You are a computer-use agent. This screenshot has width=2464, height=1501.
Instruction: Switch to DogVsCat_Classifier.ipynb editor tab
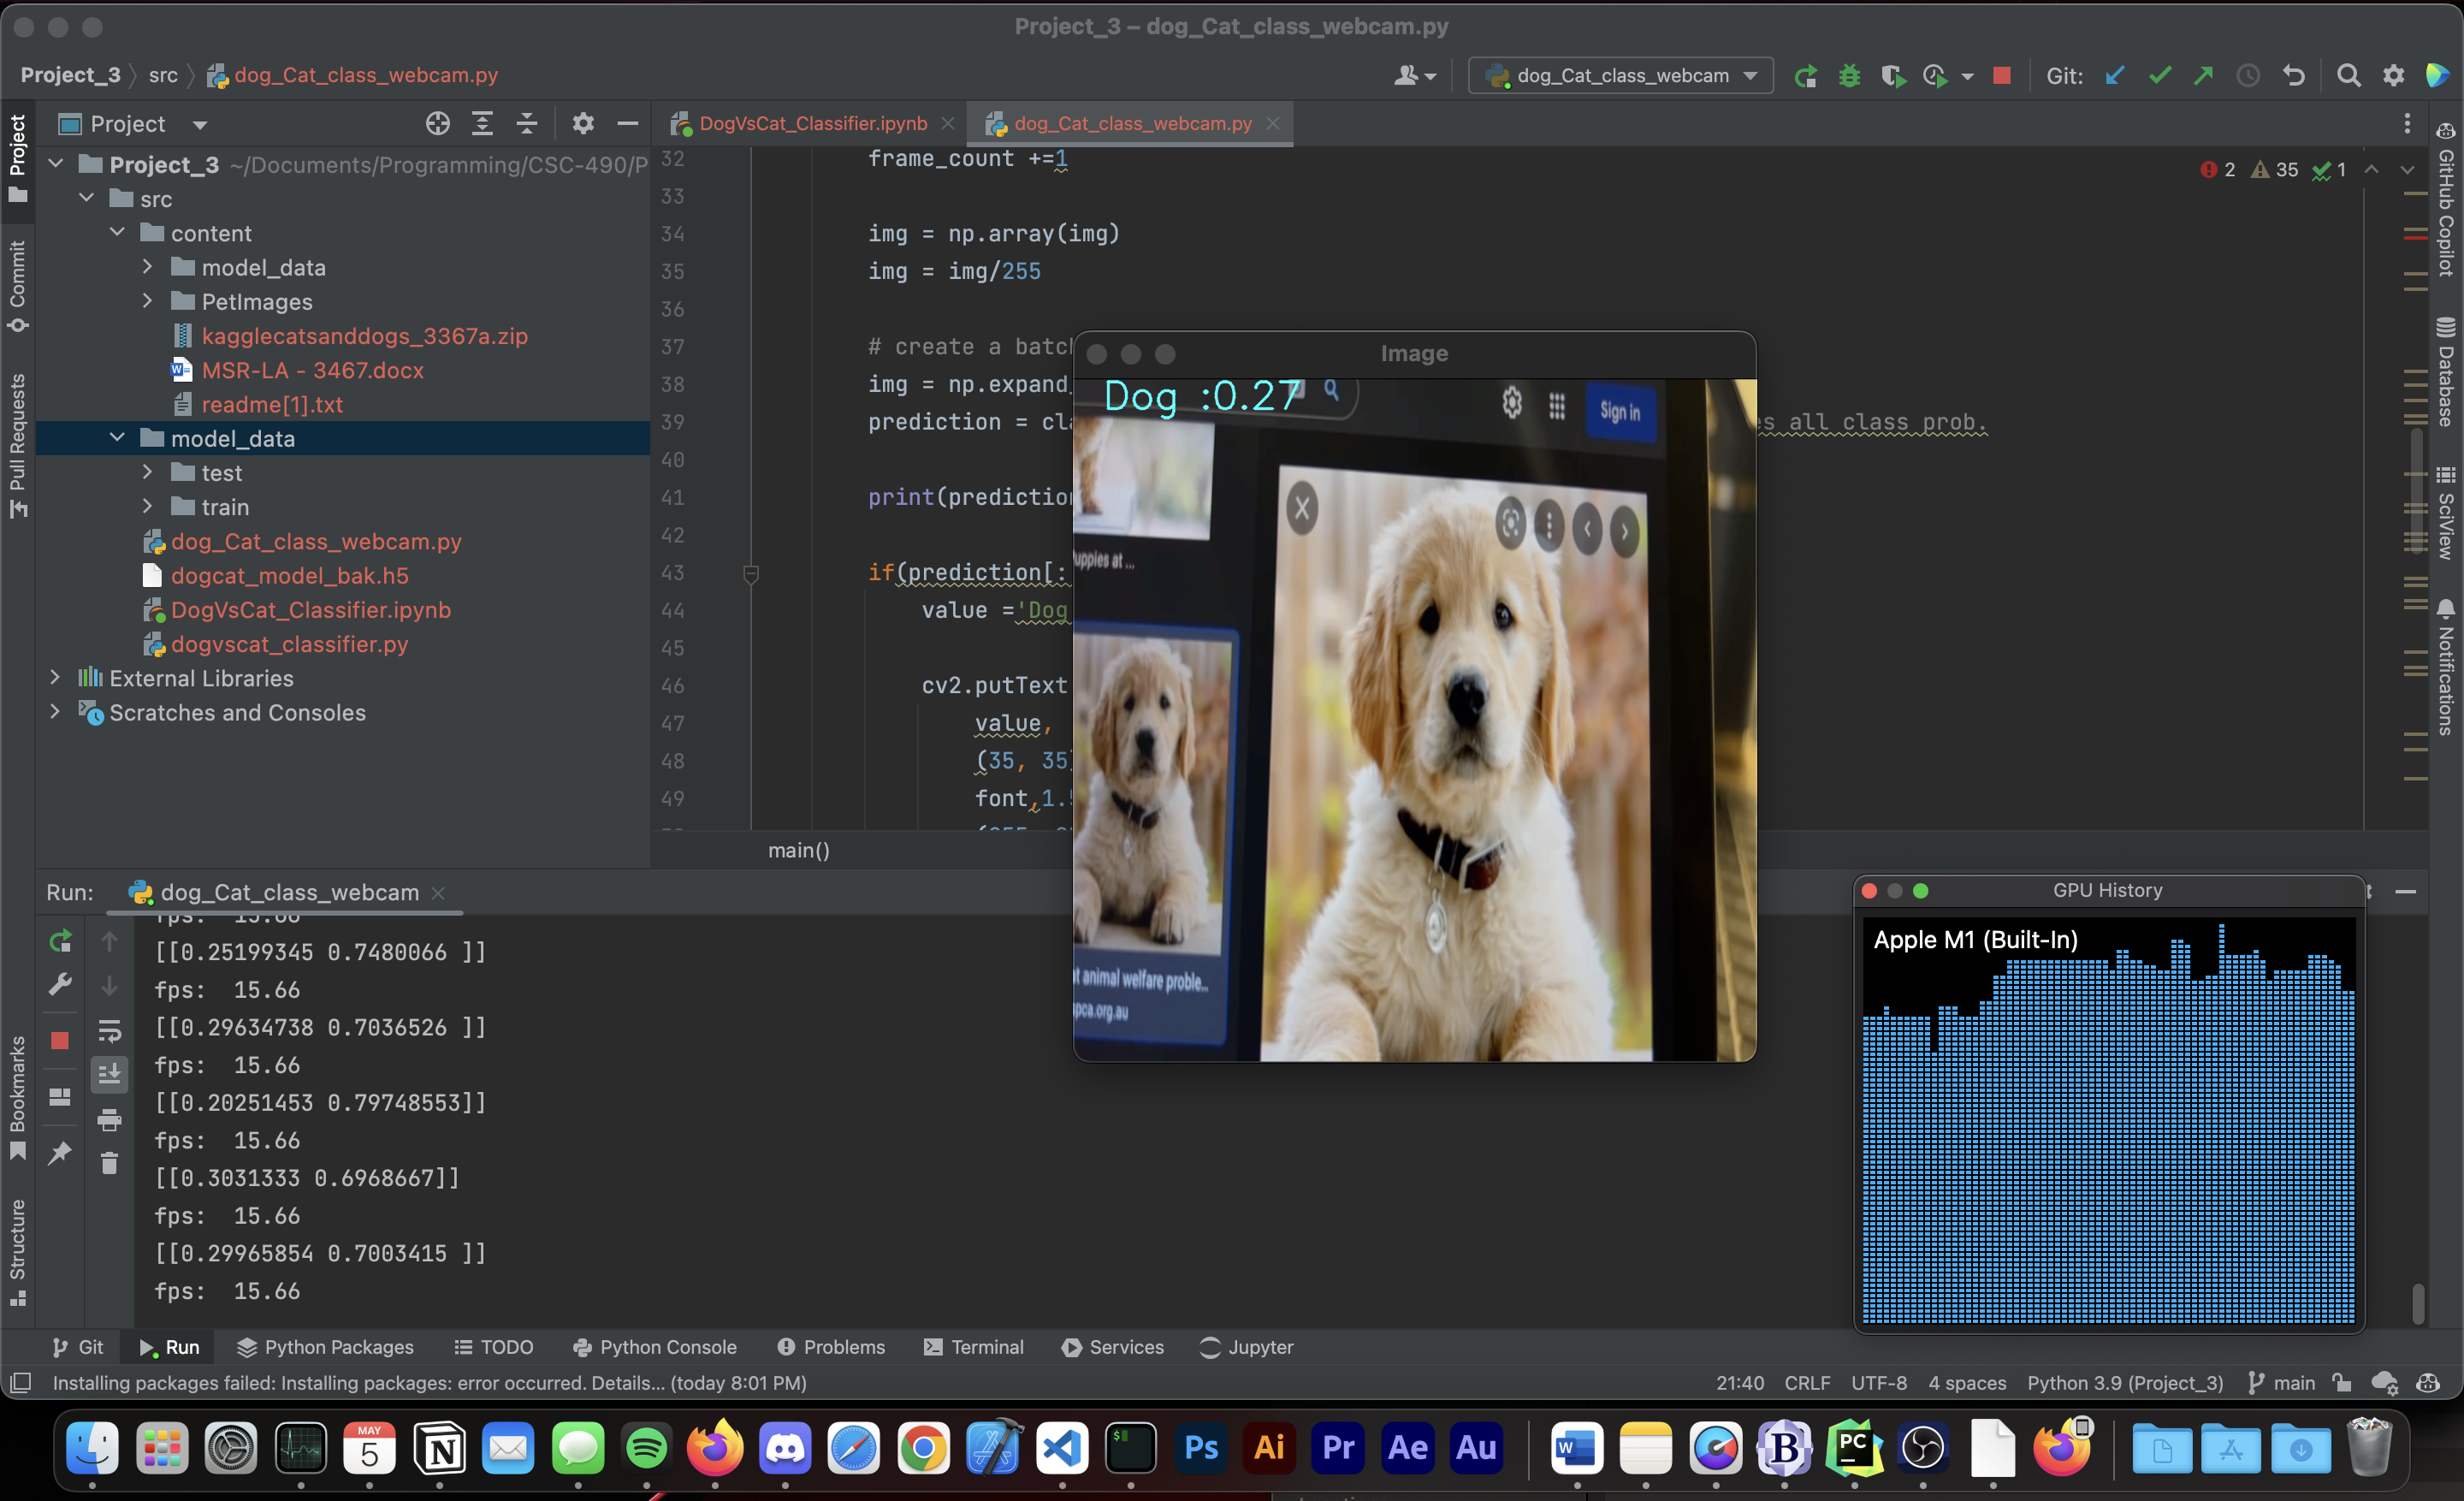811,124
